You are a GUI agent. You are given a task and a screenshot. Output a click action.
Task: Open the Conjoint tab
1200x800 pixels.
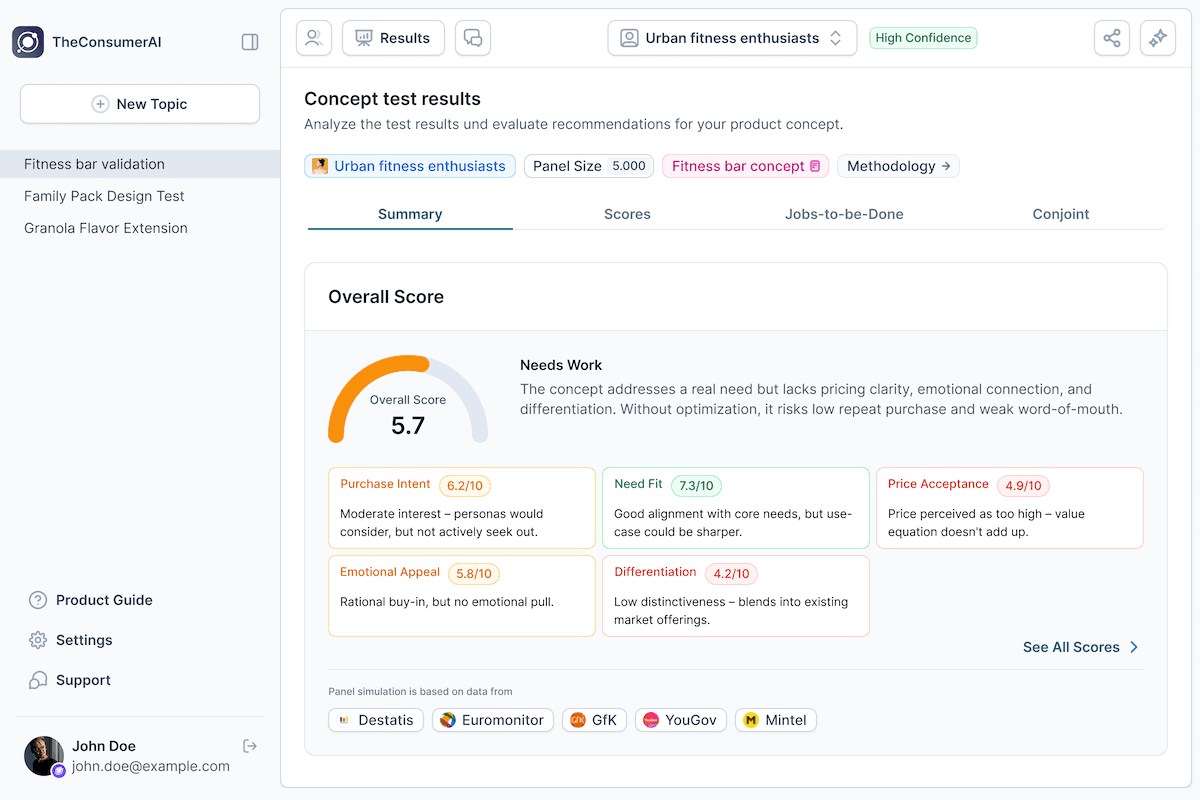point(1061,213)
